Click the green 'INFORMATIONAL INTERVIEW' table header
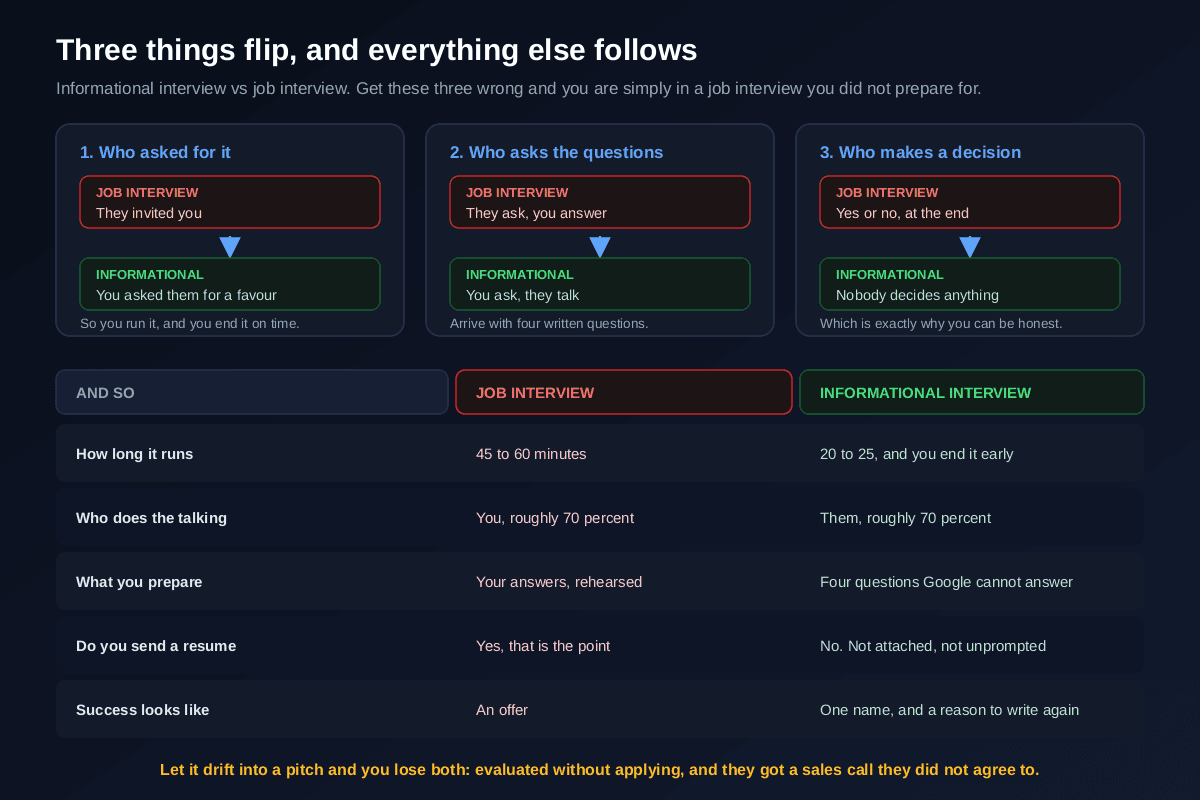The height and width of the screenshot is (800, 1200). [972, 392]
